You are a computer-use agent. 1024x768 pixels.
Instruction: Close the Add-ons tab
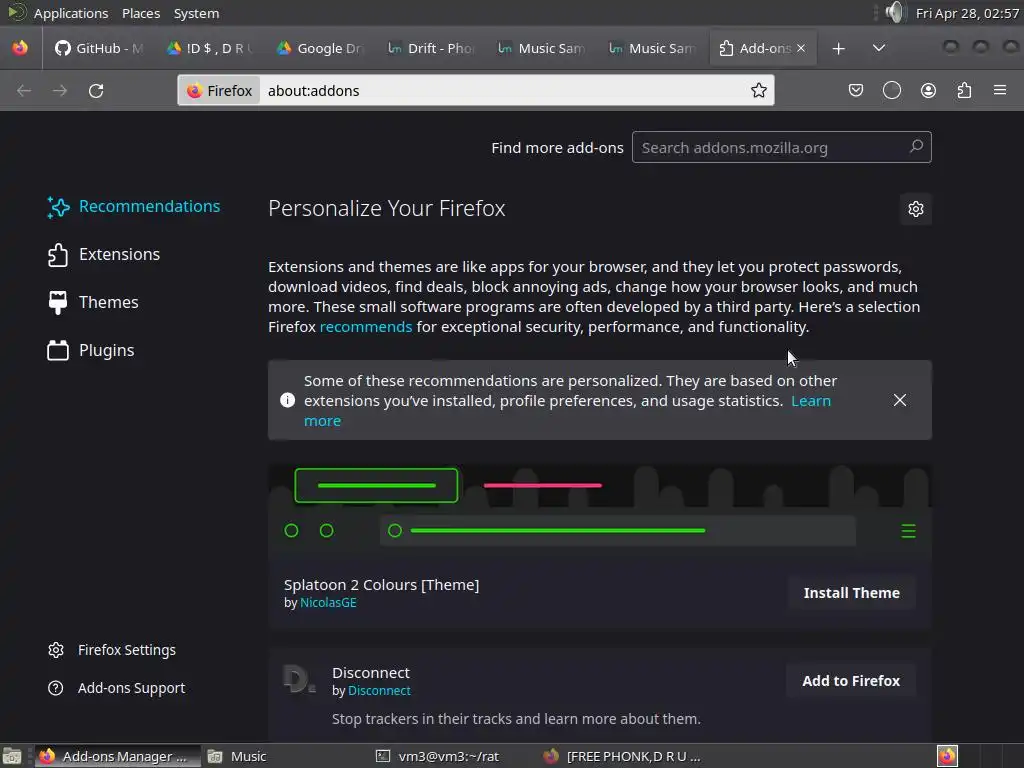[801, 48]
